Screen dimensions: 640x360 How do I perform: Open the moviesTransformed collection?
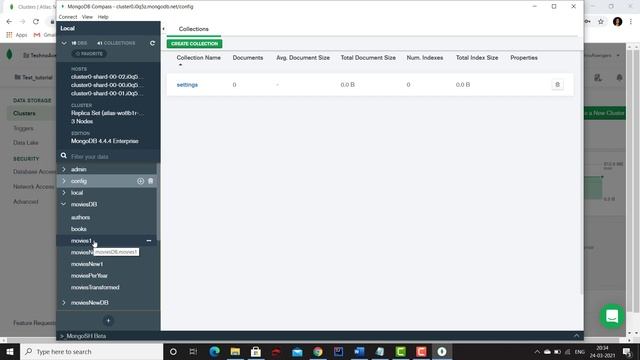95,287
